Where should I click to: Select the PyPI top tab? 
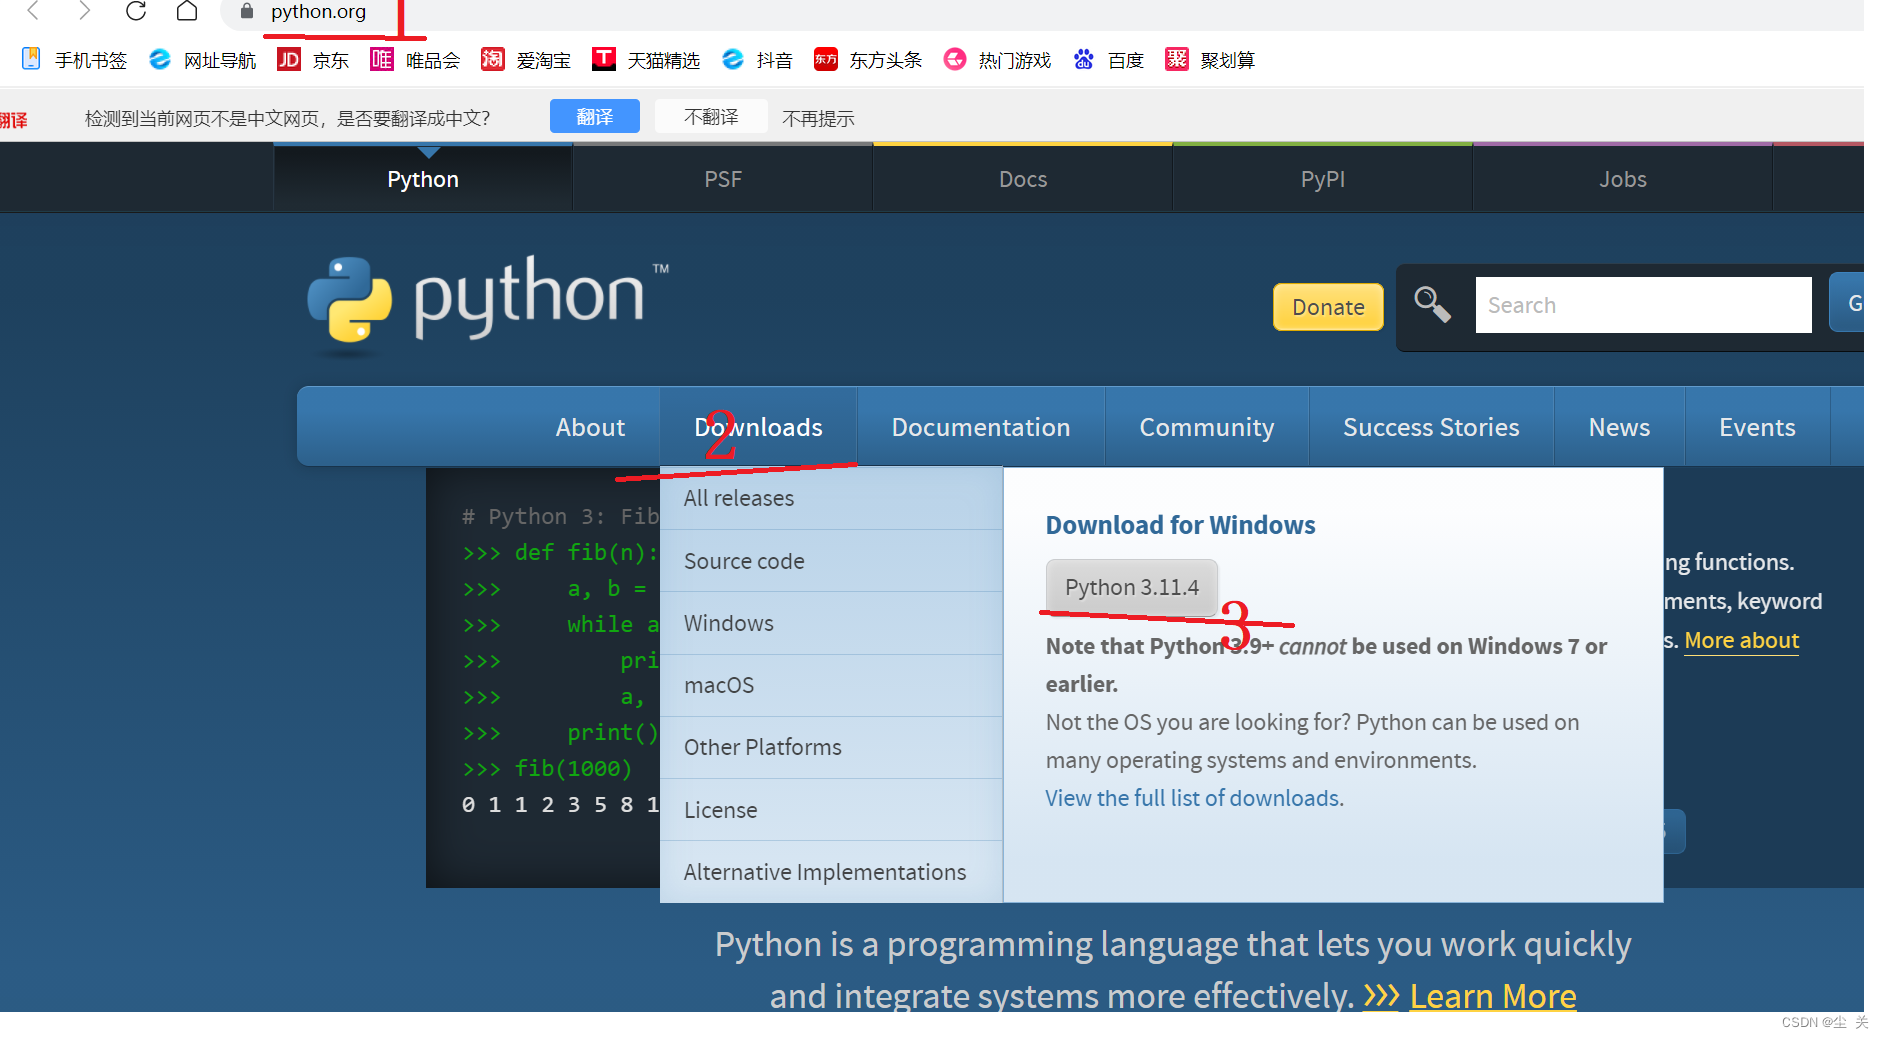1323,179
